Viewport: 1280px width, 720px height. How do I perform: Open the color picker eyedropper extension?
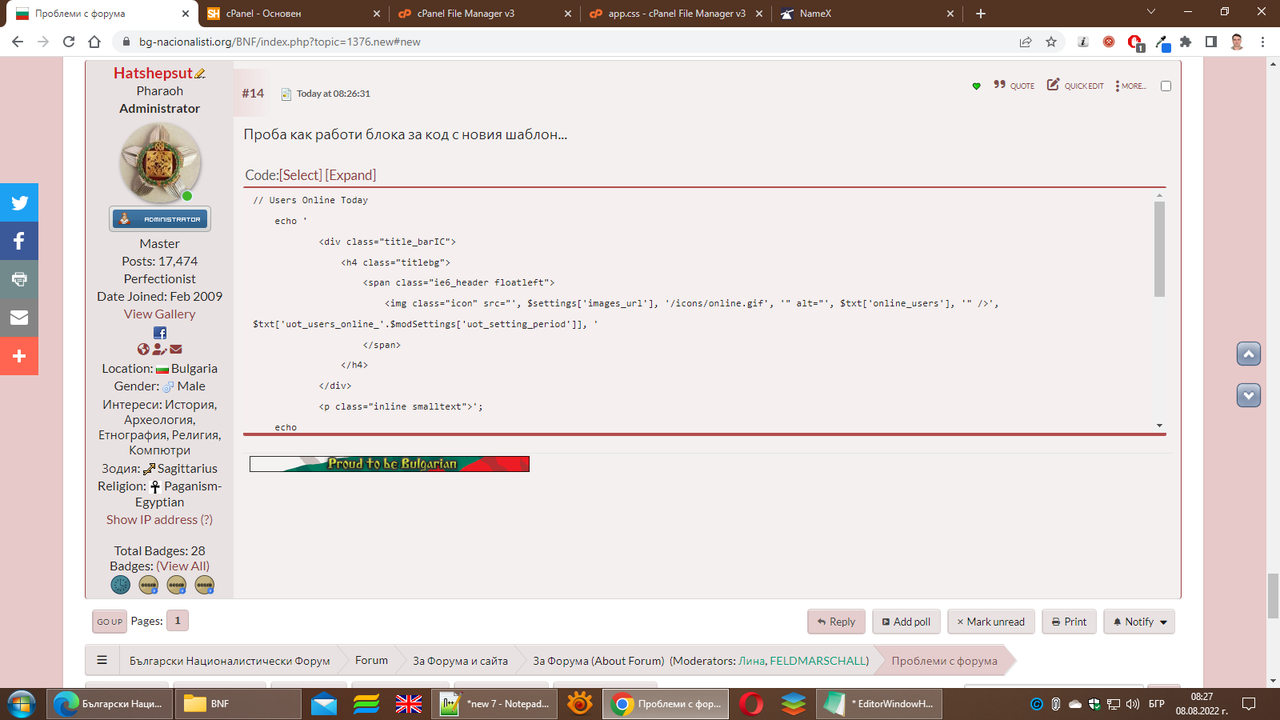coord(1161,42)
